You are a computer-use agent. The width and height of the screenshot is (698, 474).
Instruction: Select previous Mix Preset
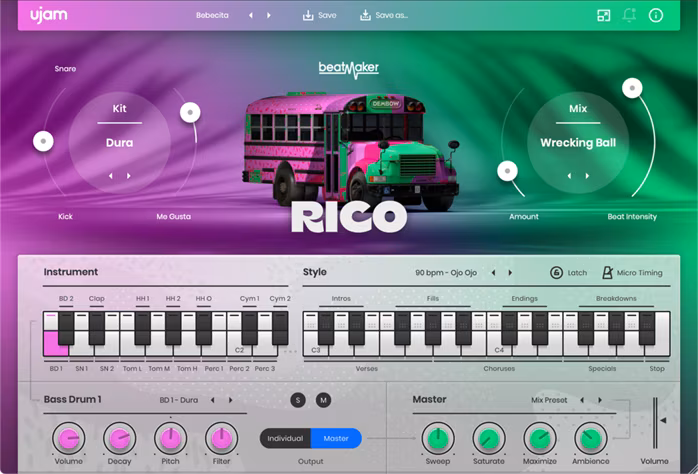pos(582,400)
